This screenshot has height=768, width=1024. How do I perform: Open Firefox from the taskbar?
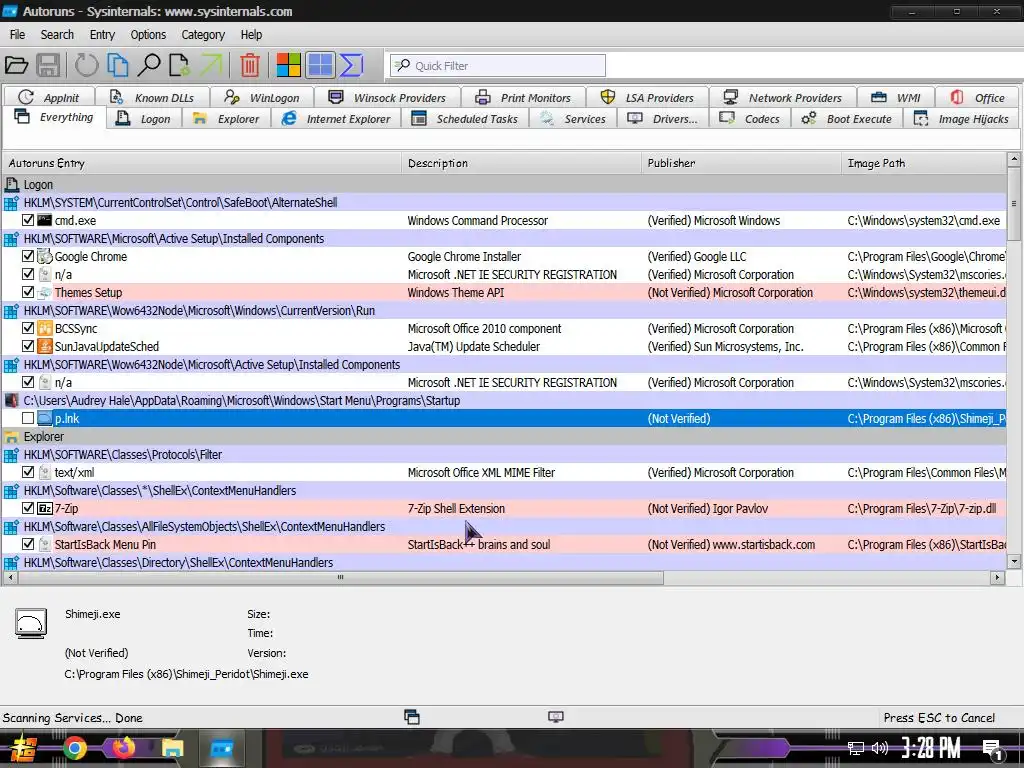tap(123, 748)
